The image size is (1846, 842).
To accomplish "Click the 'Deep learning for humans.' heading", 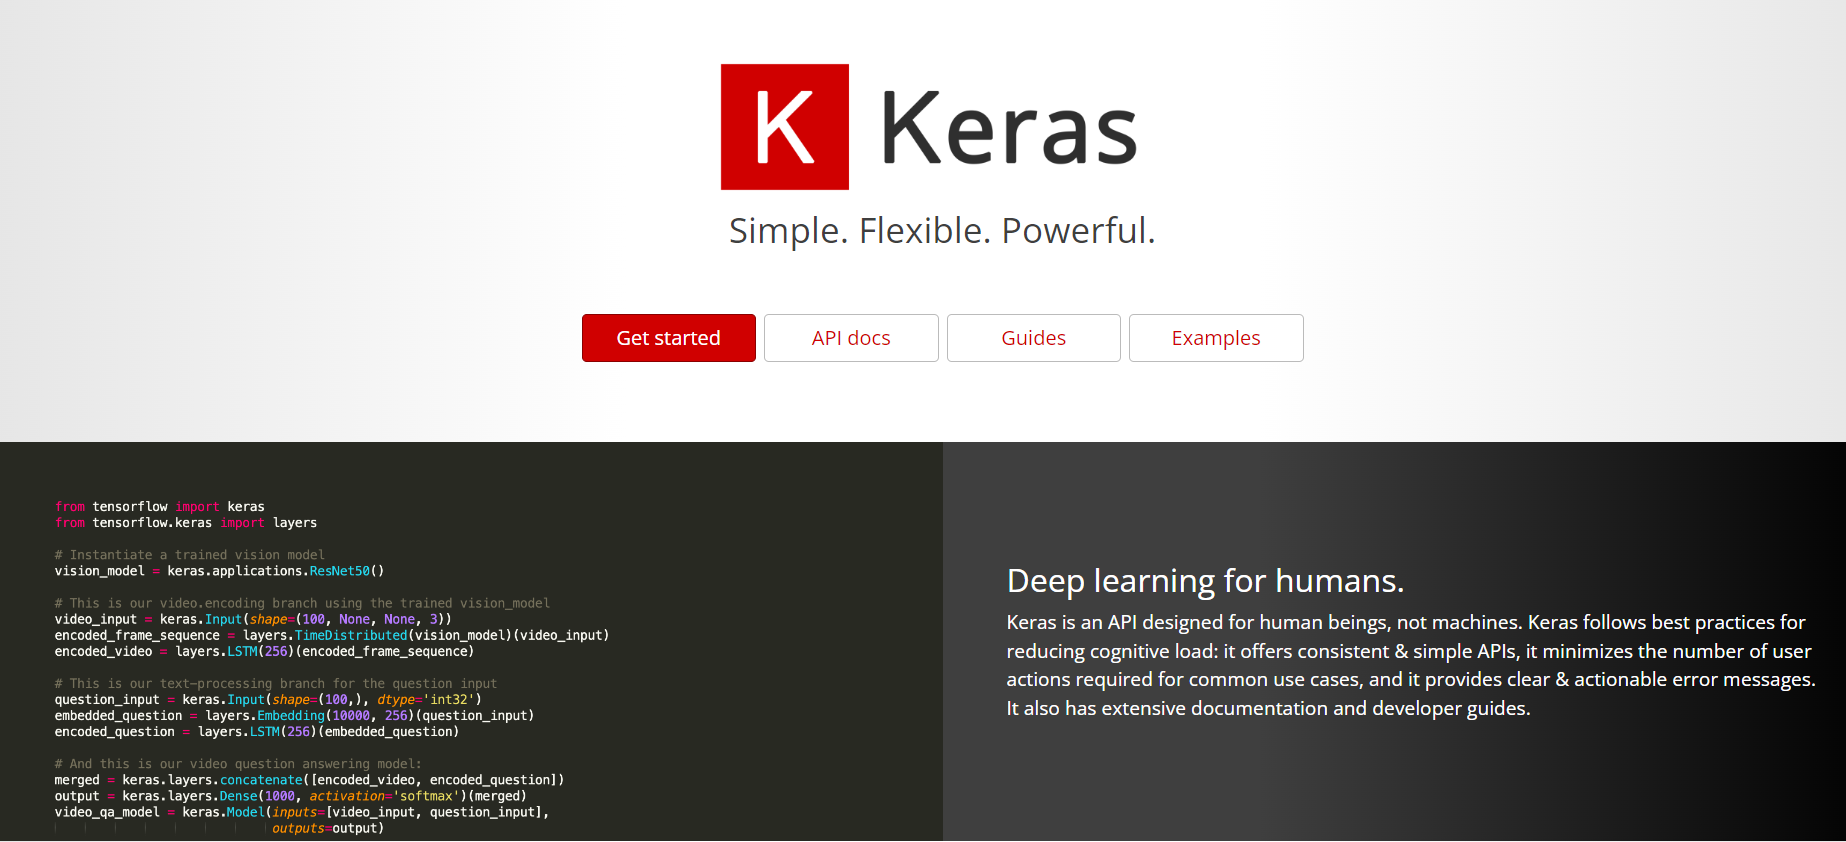I will (x=1205, y=581).
